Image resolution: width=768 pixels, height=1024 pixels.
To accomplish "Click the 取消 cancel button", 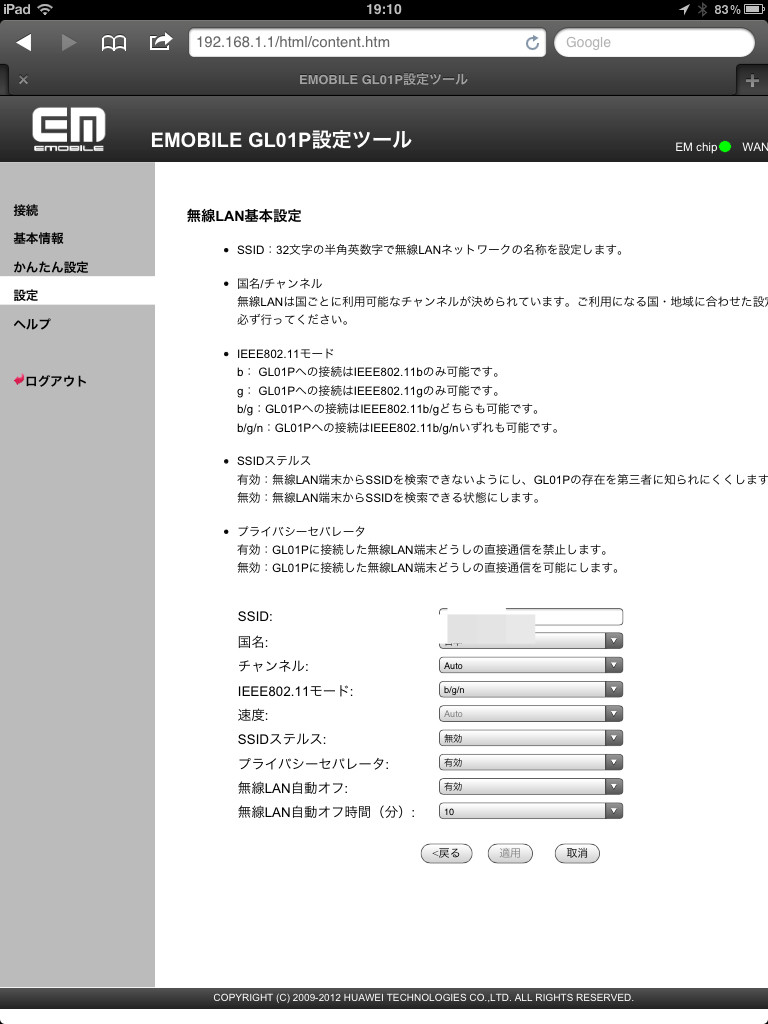I will click(x=577, y=853).
